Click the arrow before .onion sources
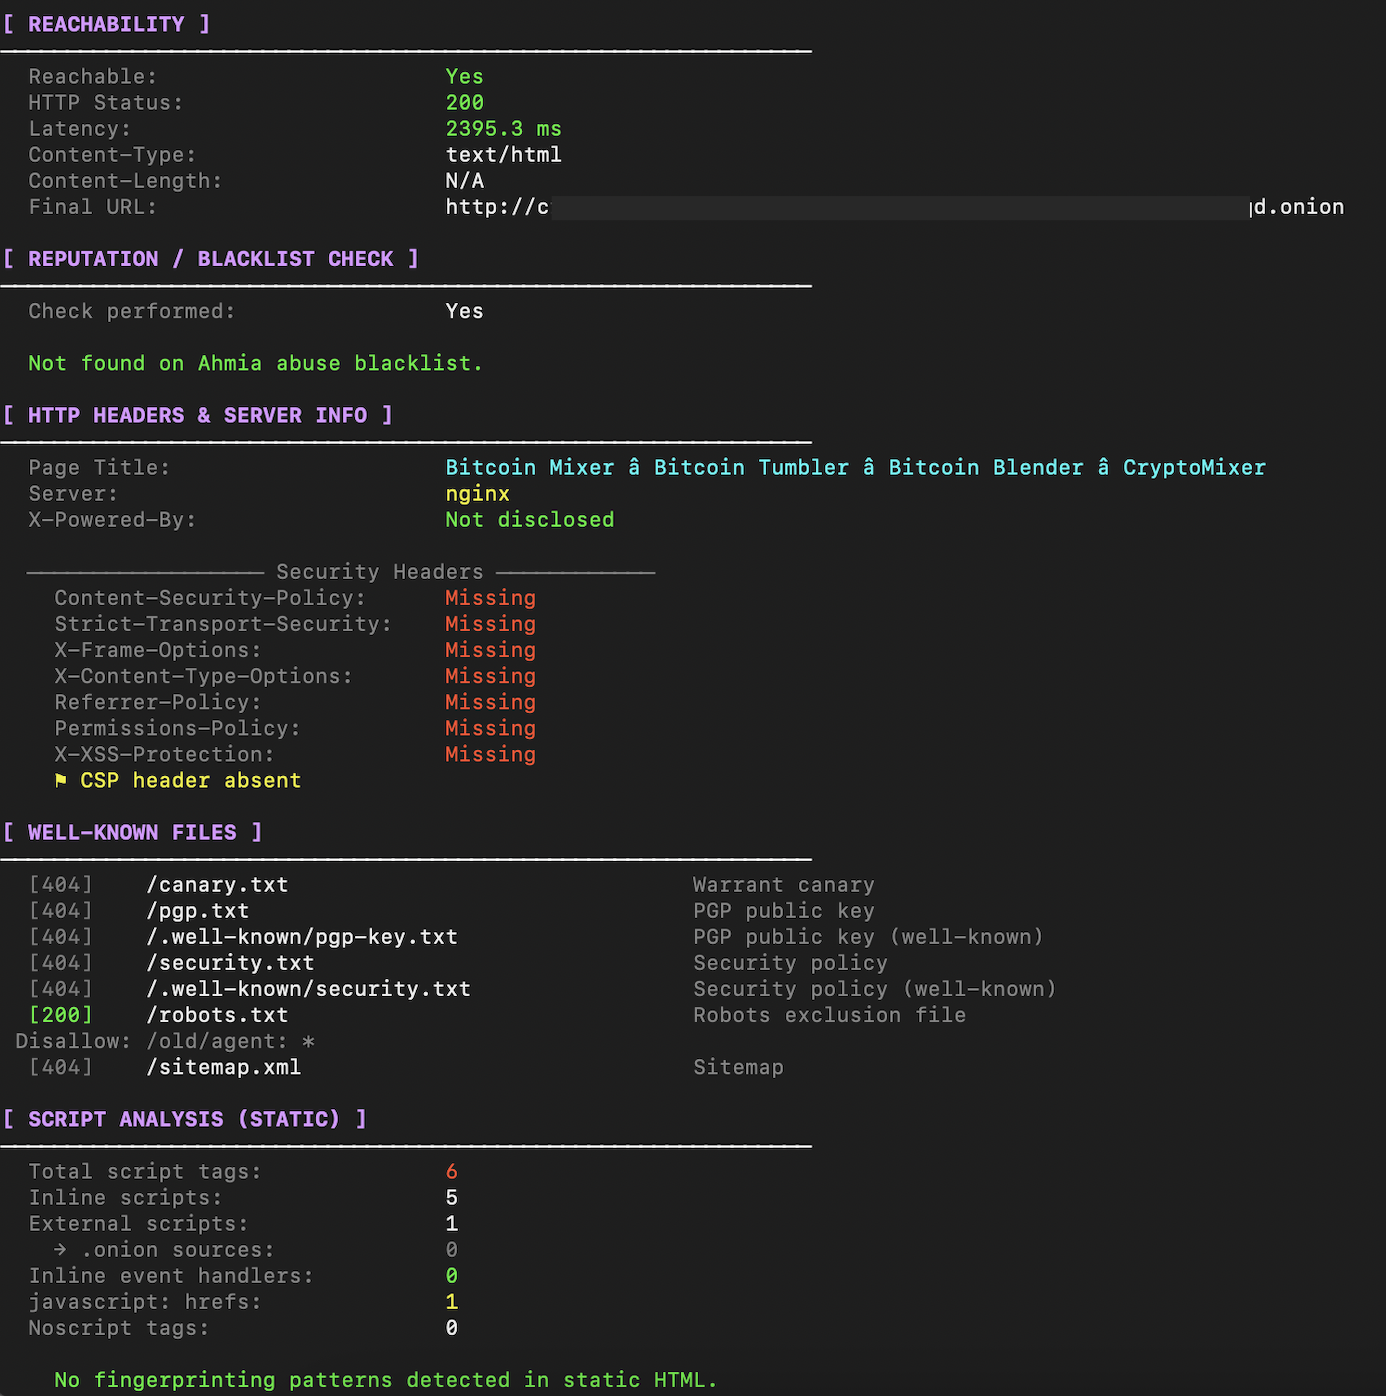Screen dimensions: 1386x1396 click(61, 1250)
